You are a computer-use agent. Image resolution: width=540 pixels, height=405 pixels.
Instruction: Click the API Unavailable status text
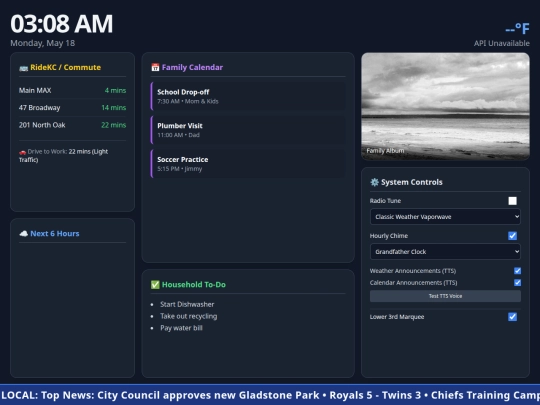[501, 43]
